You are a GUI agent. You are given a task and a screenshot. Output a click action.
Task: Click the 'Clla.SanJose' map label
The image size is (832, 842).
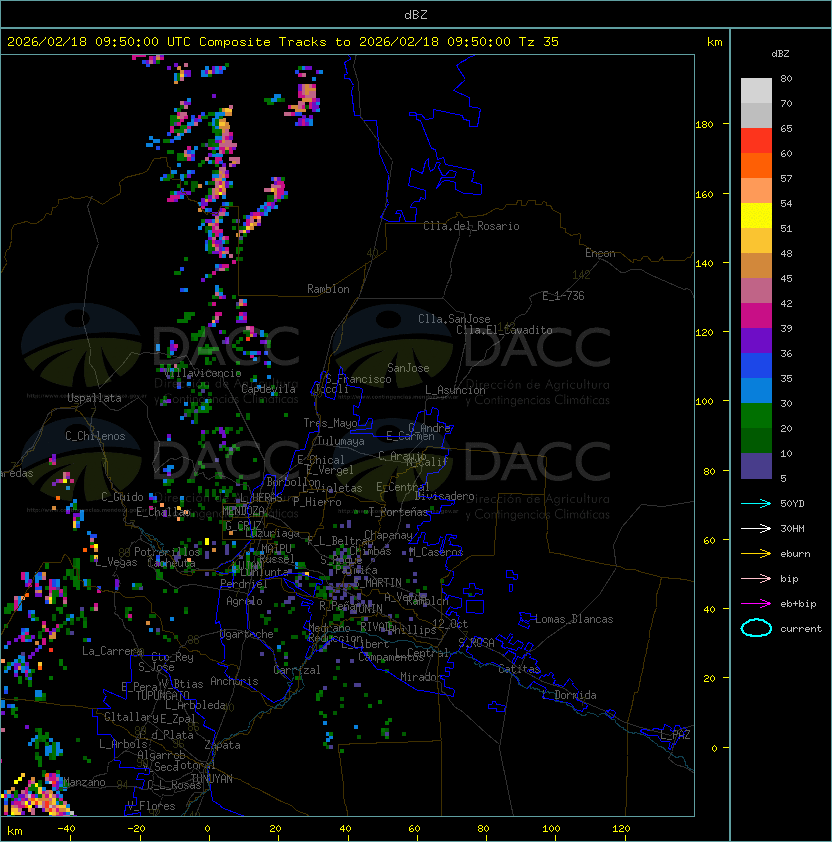(454, 319)
